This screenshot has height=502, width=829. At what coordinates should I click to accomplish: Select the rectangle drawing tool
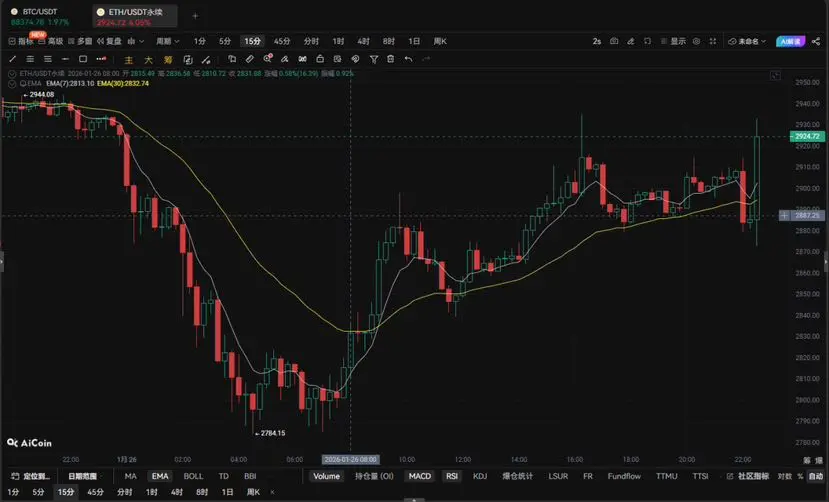83,59
